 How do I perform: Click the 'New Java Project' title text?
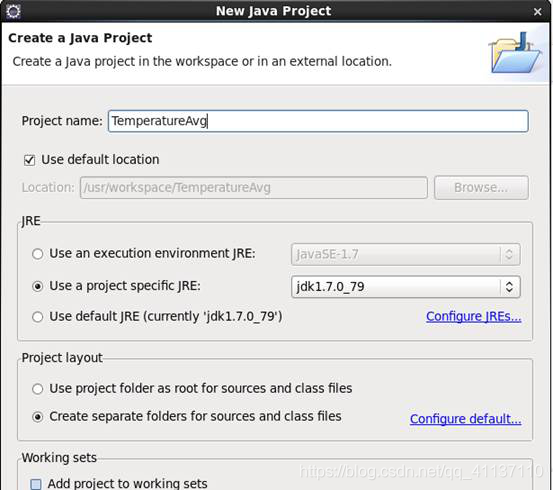point(273,11)
